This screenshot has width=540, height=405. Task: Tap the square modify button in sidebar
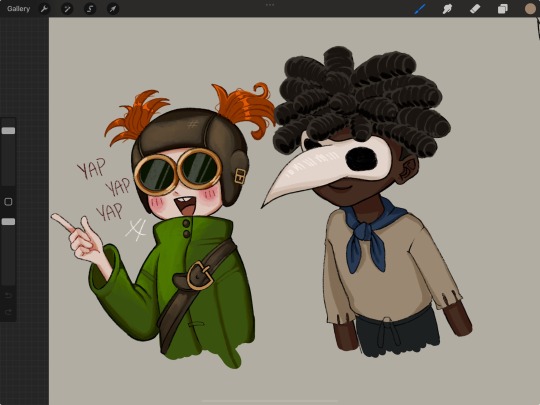tap(8, 201)
